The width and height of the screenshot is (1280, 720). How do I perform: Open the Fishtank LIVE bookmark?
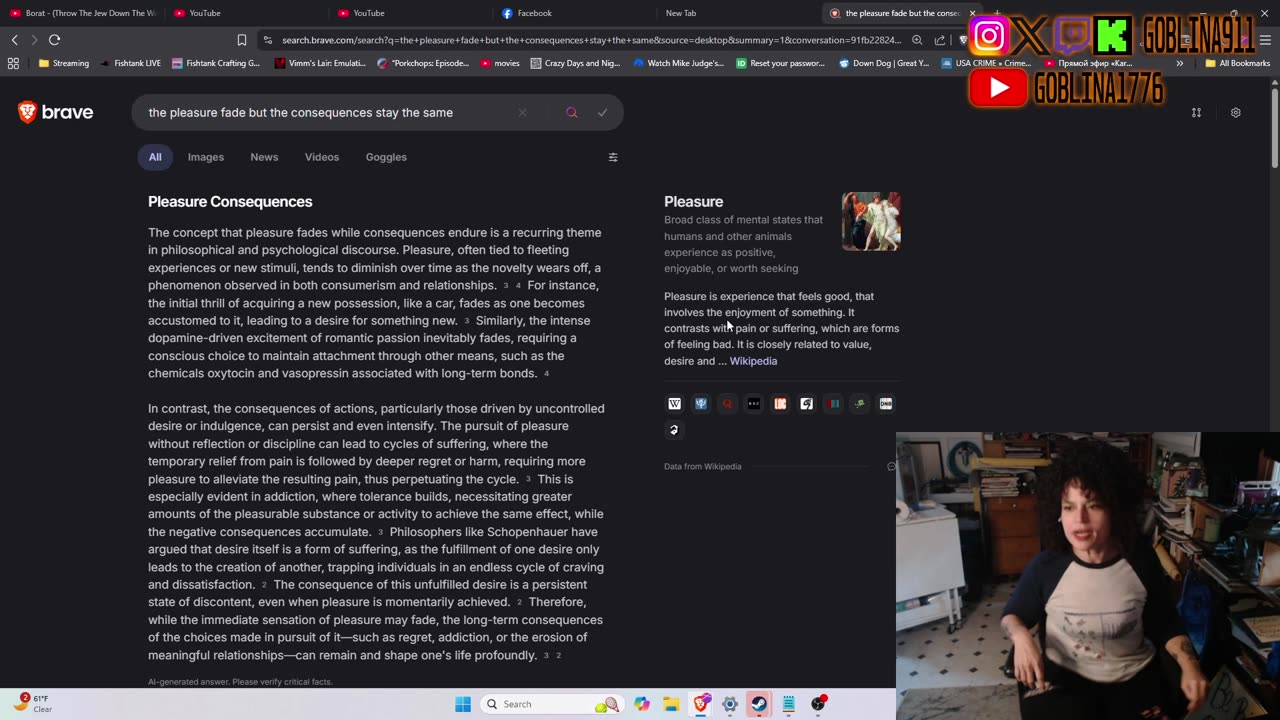(130, 63)
